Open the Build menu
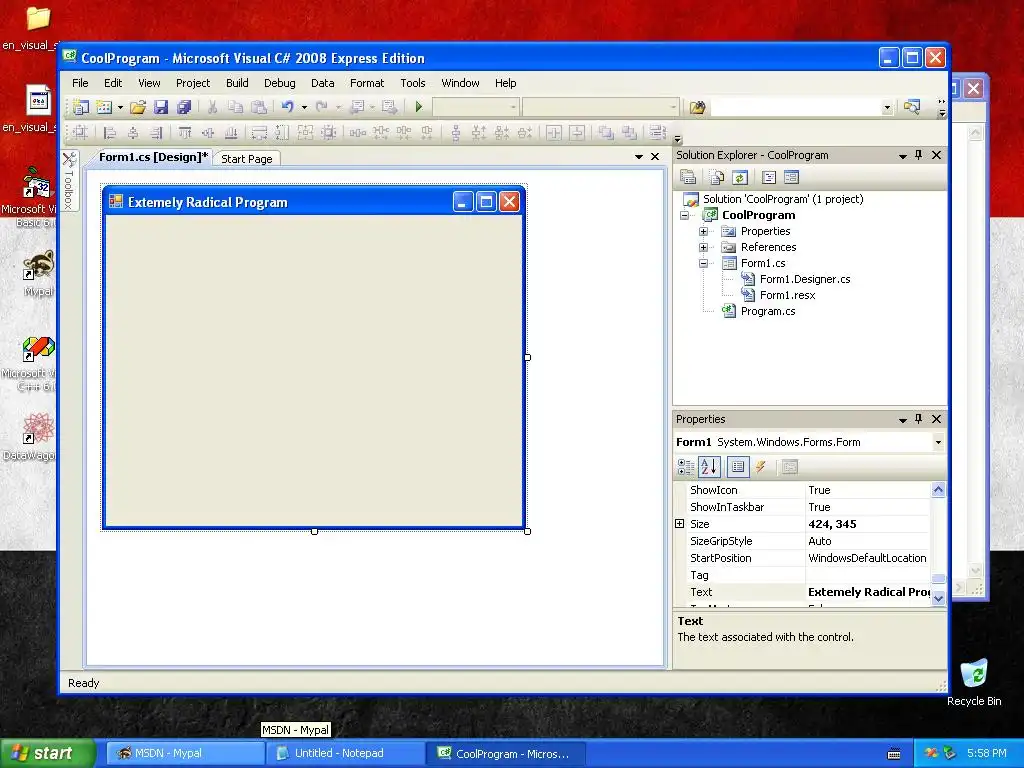This screenshot has width=1024, height=768. (x=237, y=83)
